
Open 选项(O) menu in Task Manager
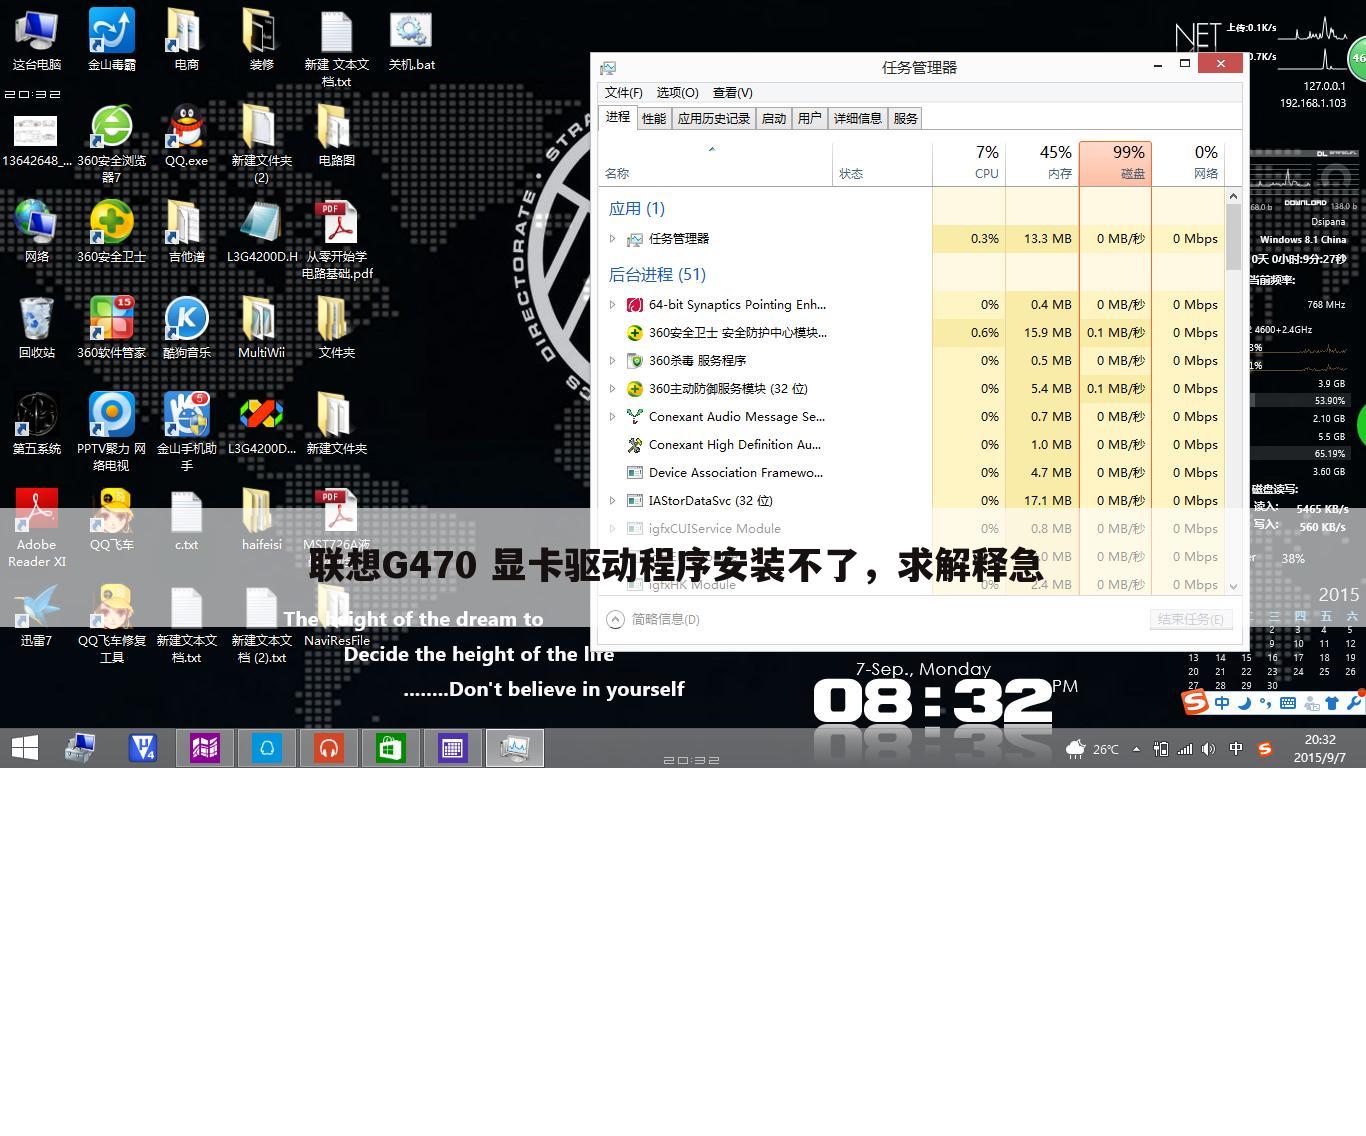coord(677,92)
